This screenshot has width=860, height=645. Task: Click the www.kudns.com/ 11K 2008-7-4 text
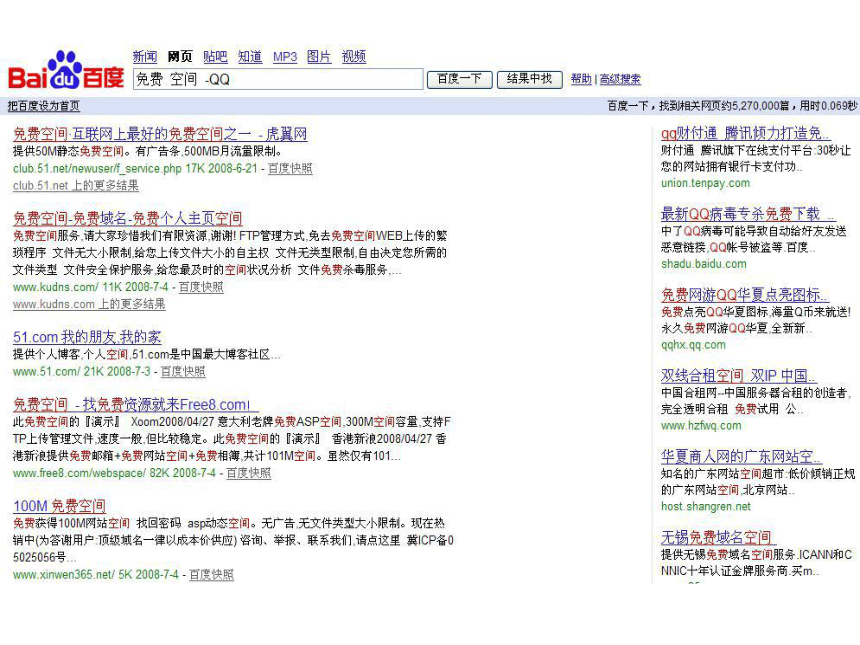[91, 287]
